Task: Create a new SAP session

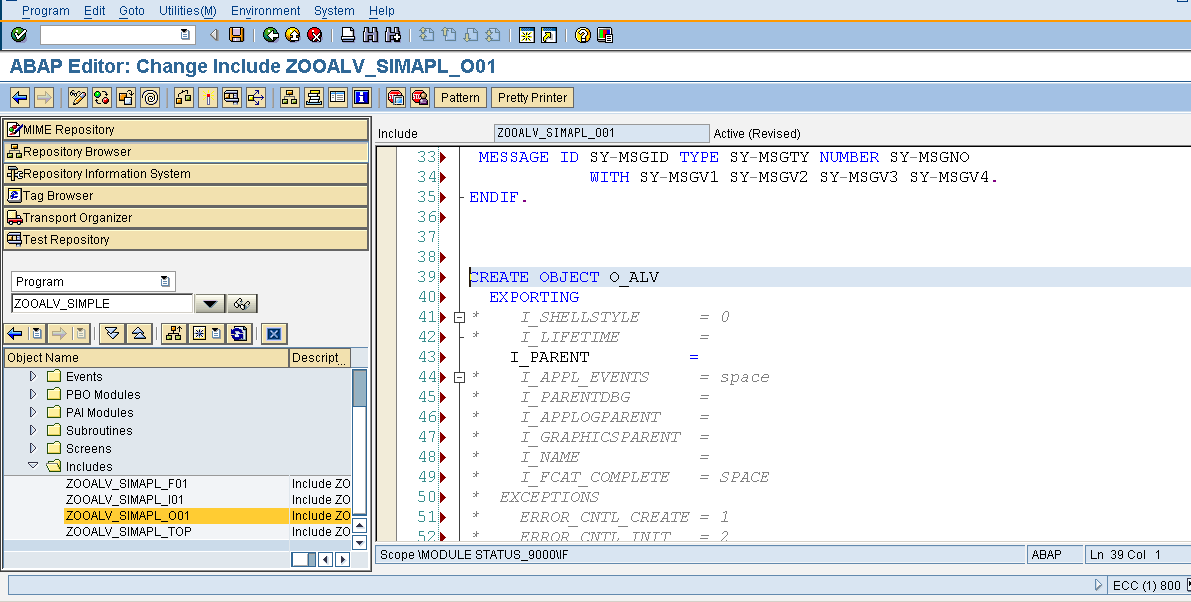Action: (x=525, y=33)
